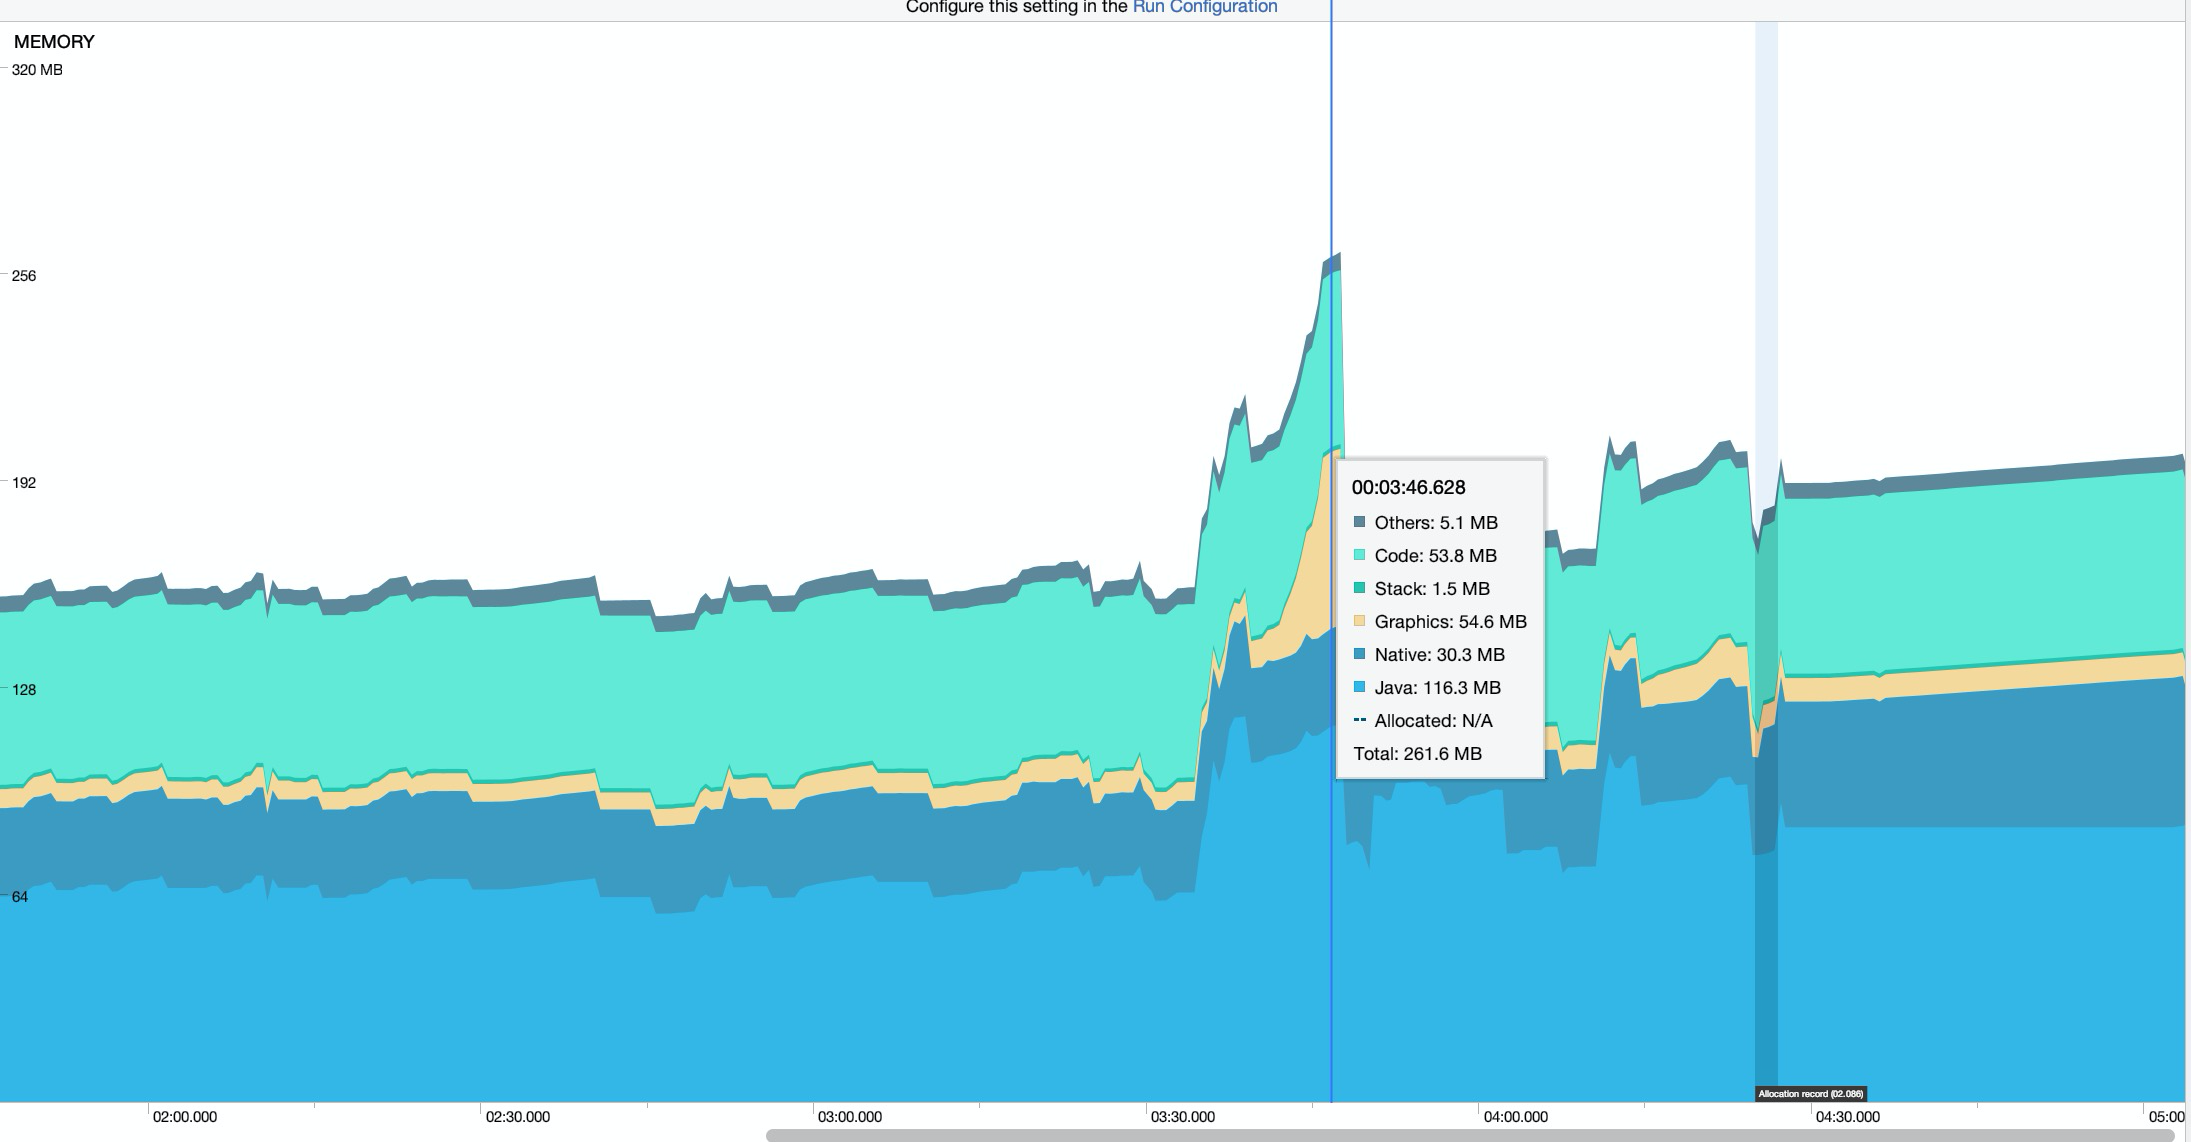Click the Total: 261.6 MB tooltip line
The width and height of the screenshot is (2191, 1142).
click(x=1417, y=754)
